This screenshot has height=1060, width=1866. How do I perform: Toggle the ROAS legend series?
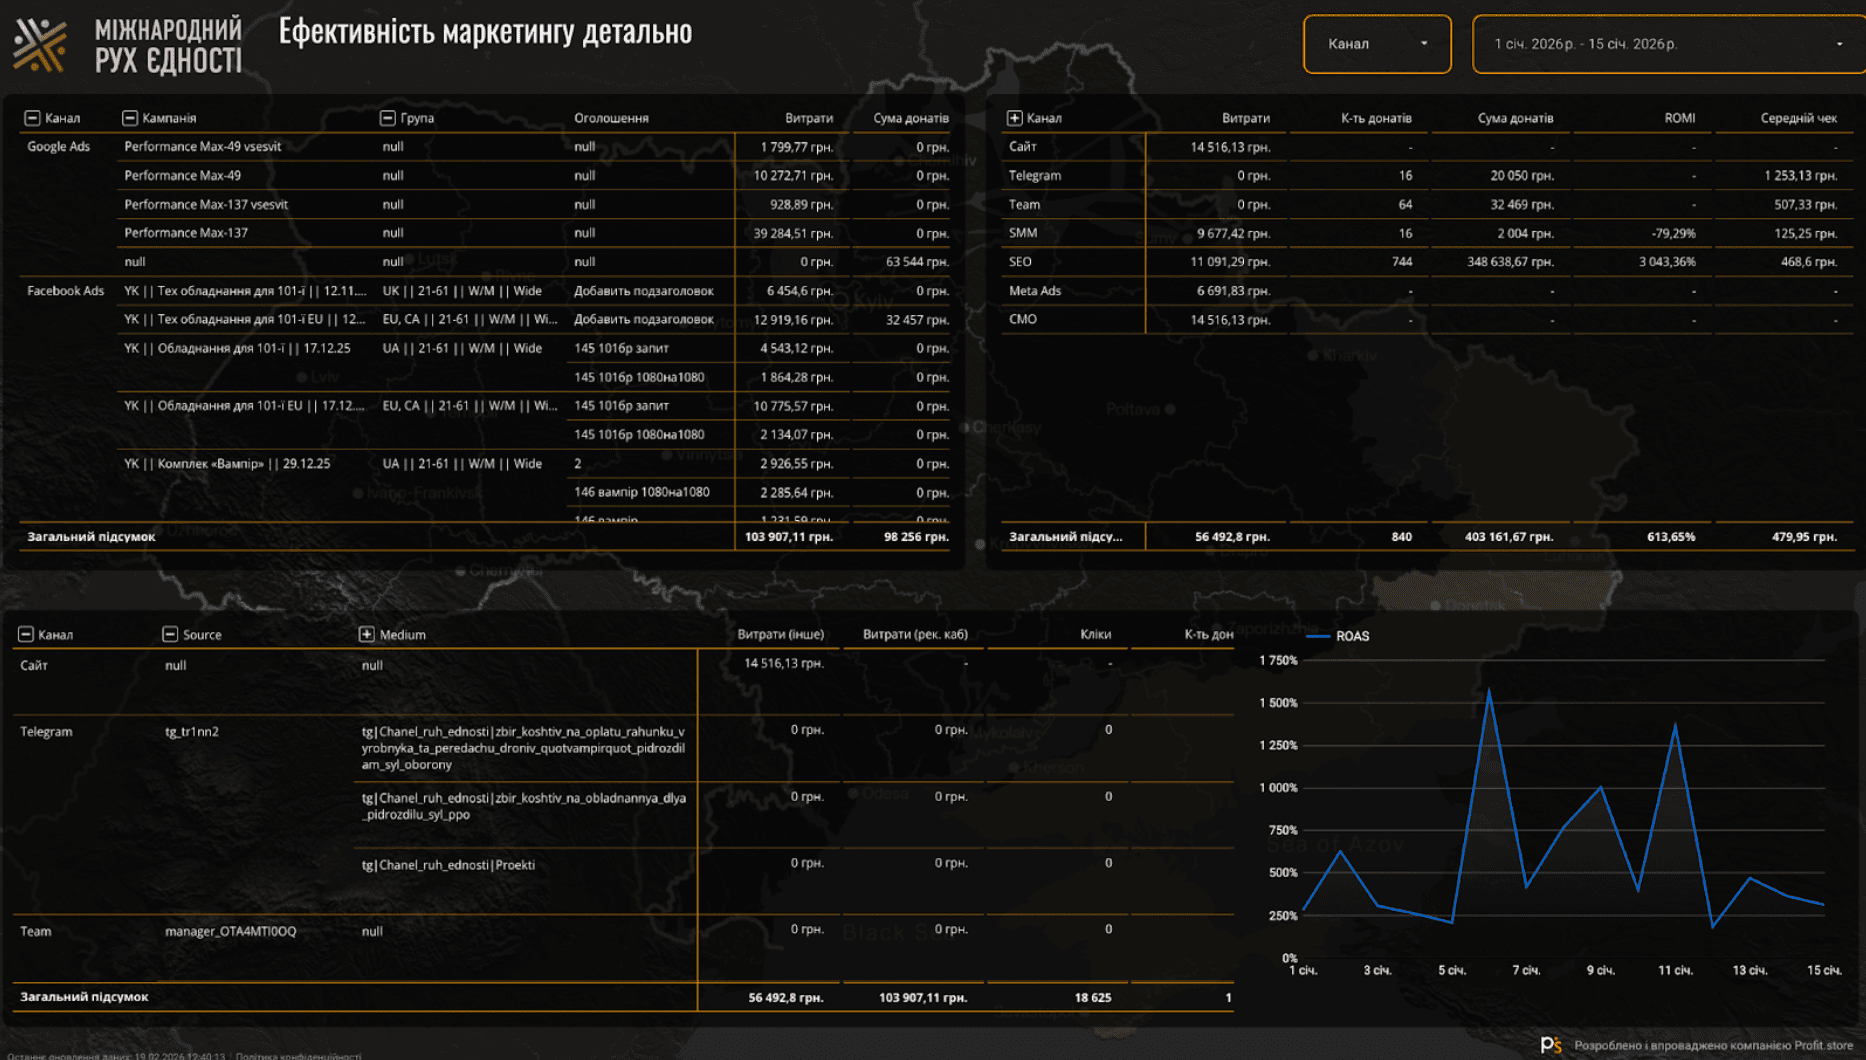click(x=1340, y=636)
